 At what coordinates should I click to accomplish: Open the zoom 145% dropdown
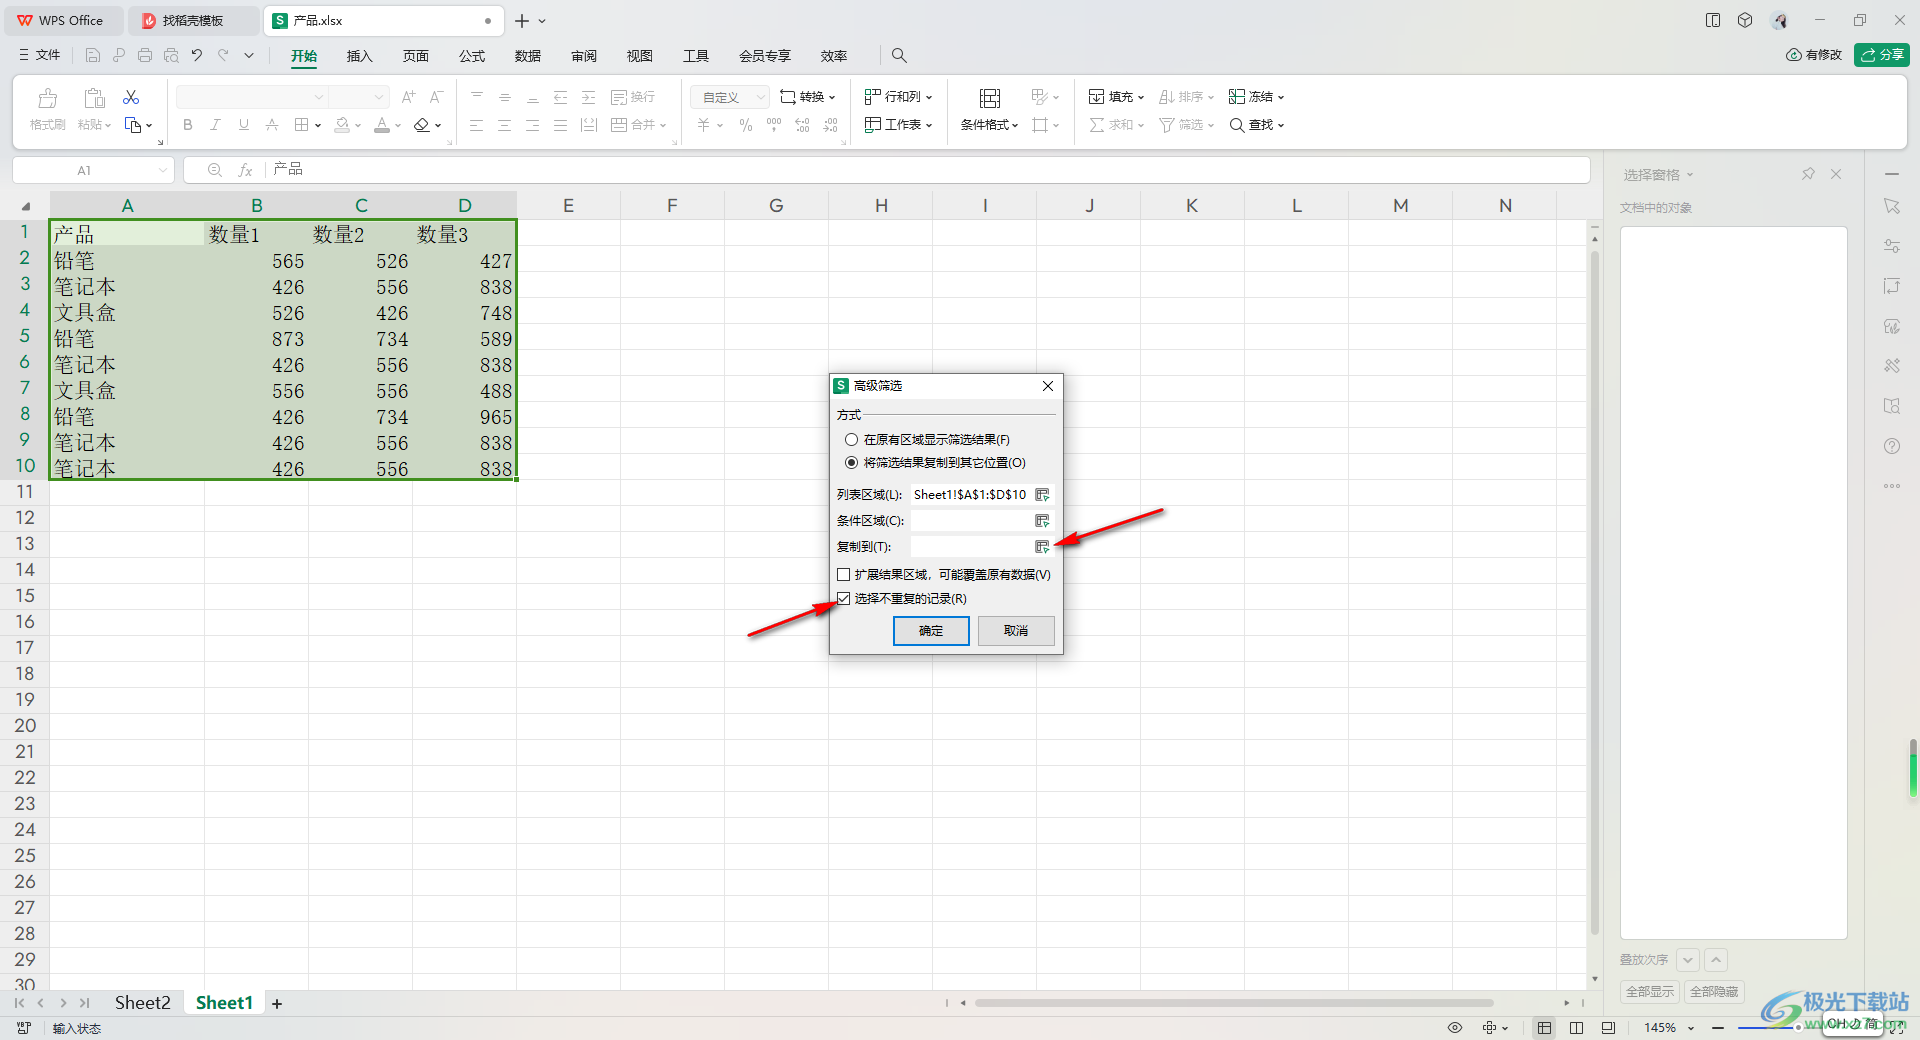1691,1028
